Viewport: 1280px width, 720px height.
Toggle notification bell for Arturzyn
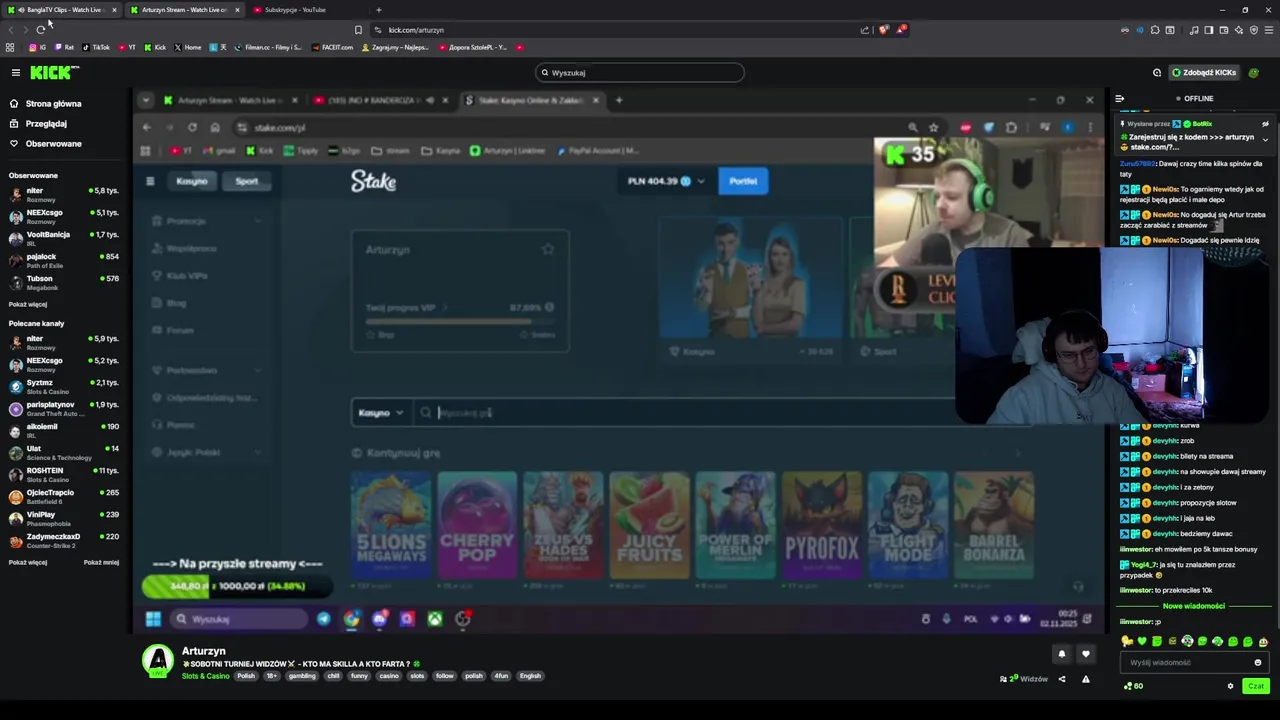(x=1062, y=654)
